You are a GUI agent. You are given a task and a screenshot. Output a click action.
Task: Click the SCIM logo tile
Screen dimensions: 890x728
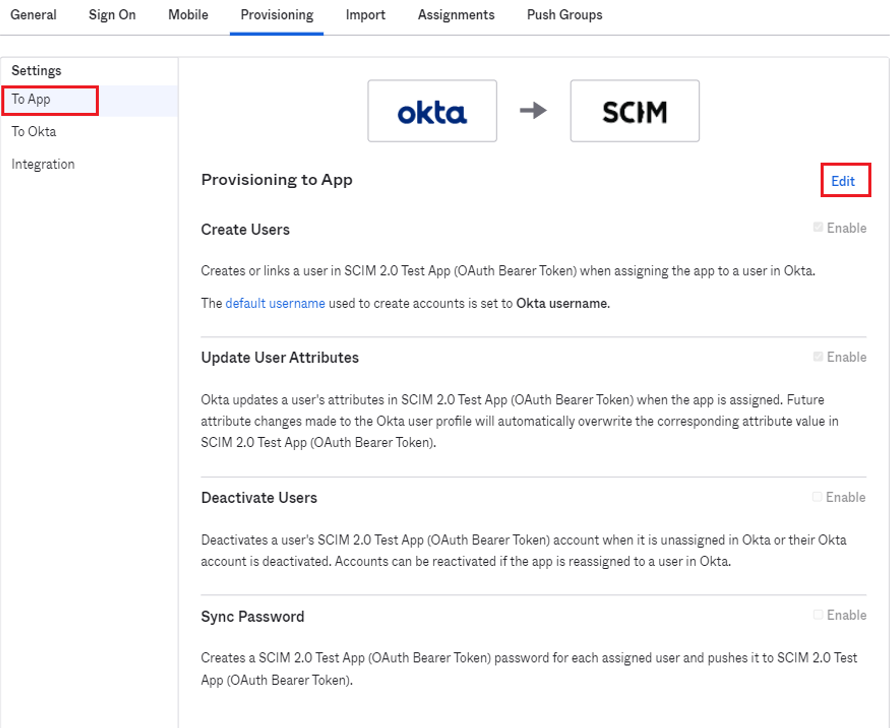coord(635,111)
